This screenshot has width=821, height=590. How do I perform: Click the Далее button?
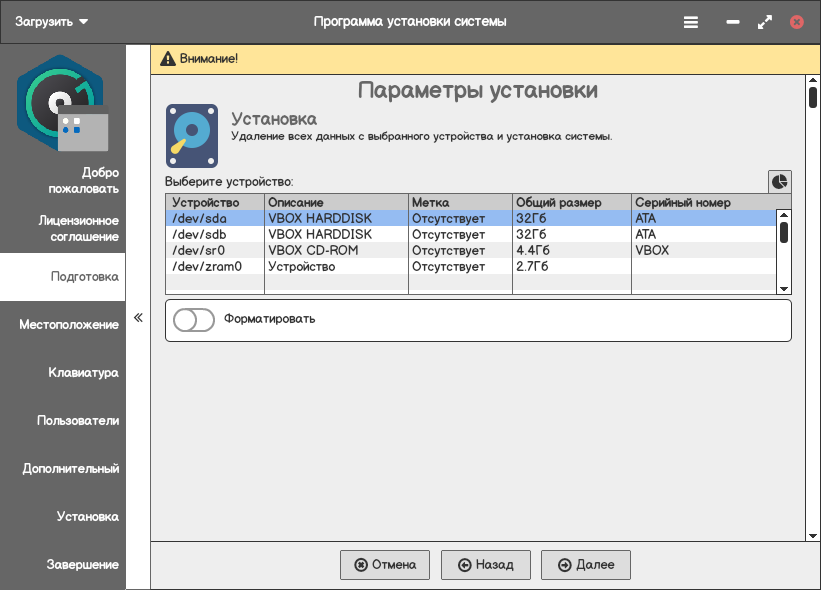coord(586,565)
